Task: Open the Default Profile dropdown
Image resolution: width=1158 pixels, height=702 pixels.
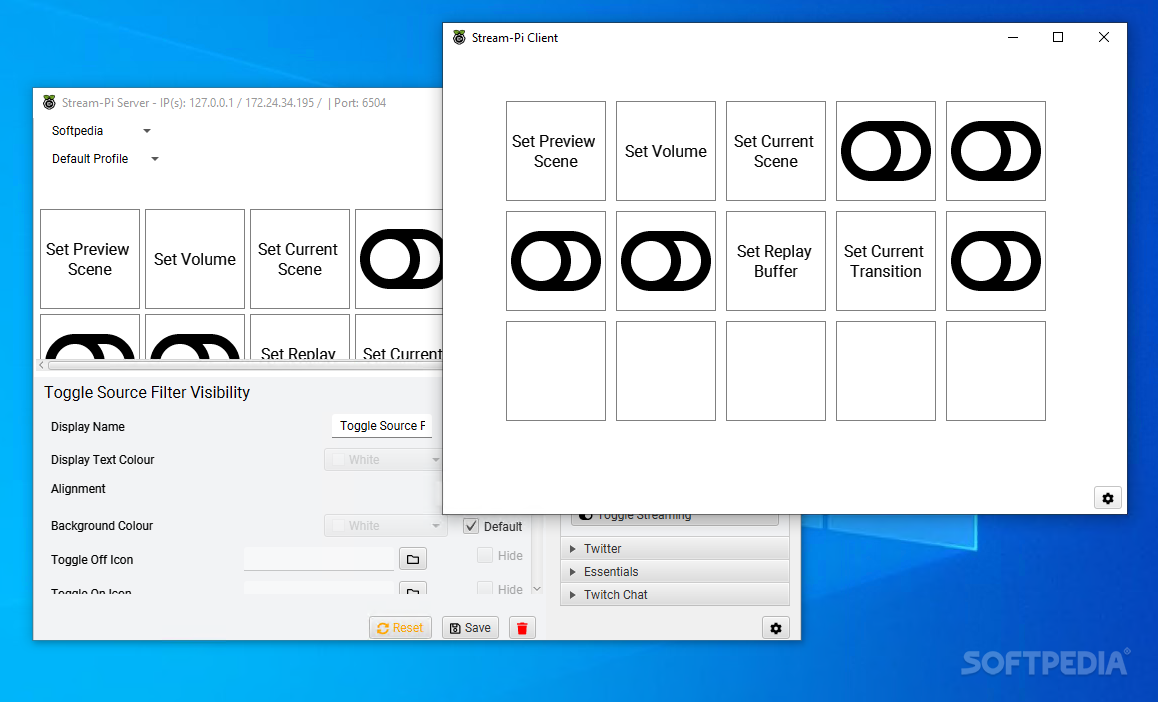Action: click(x=105, y=159)
